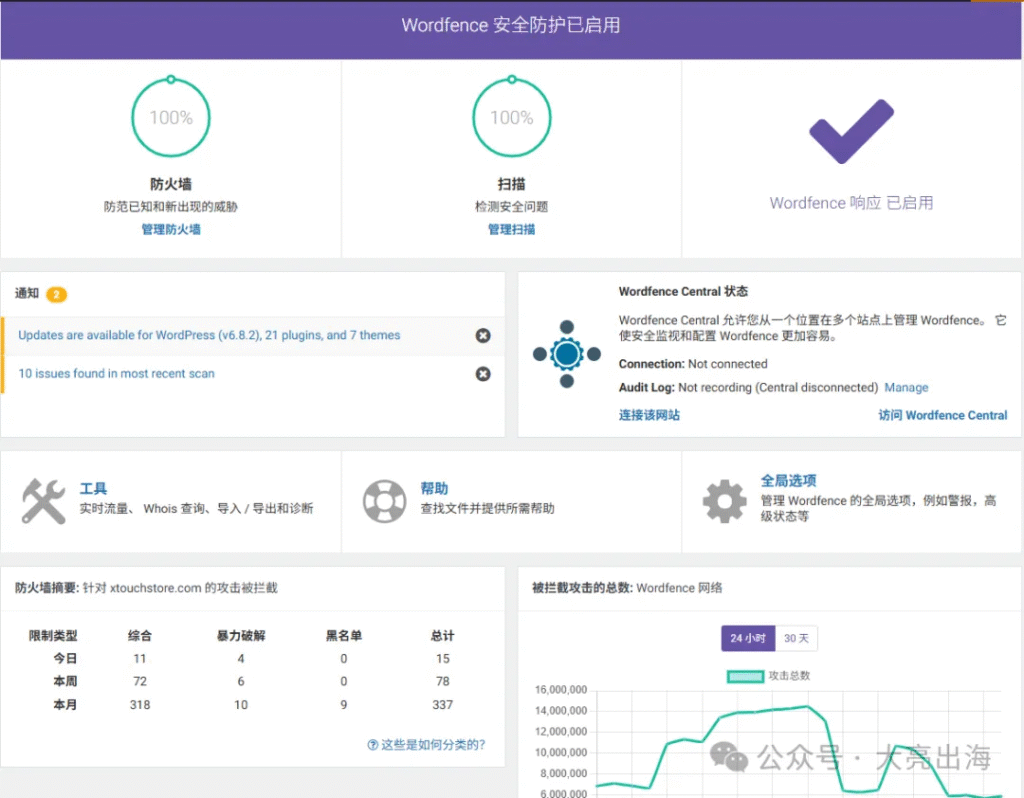This screenshot has width=1024, height=798.
Task: Open the WordPress updates available notification link
Action: tap(209, 335)
